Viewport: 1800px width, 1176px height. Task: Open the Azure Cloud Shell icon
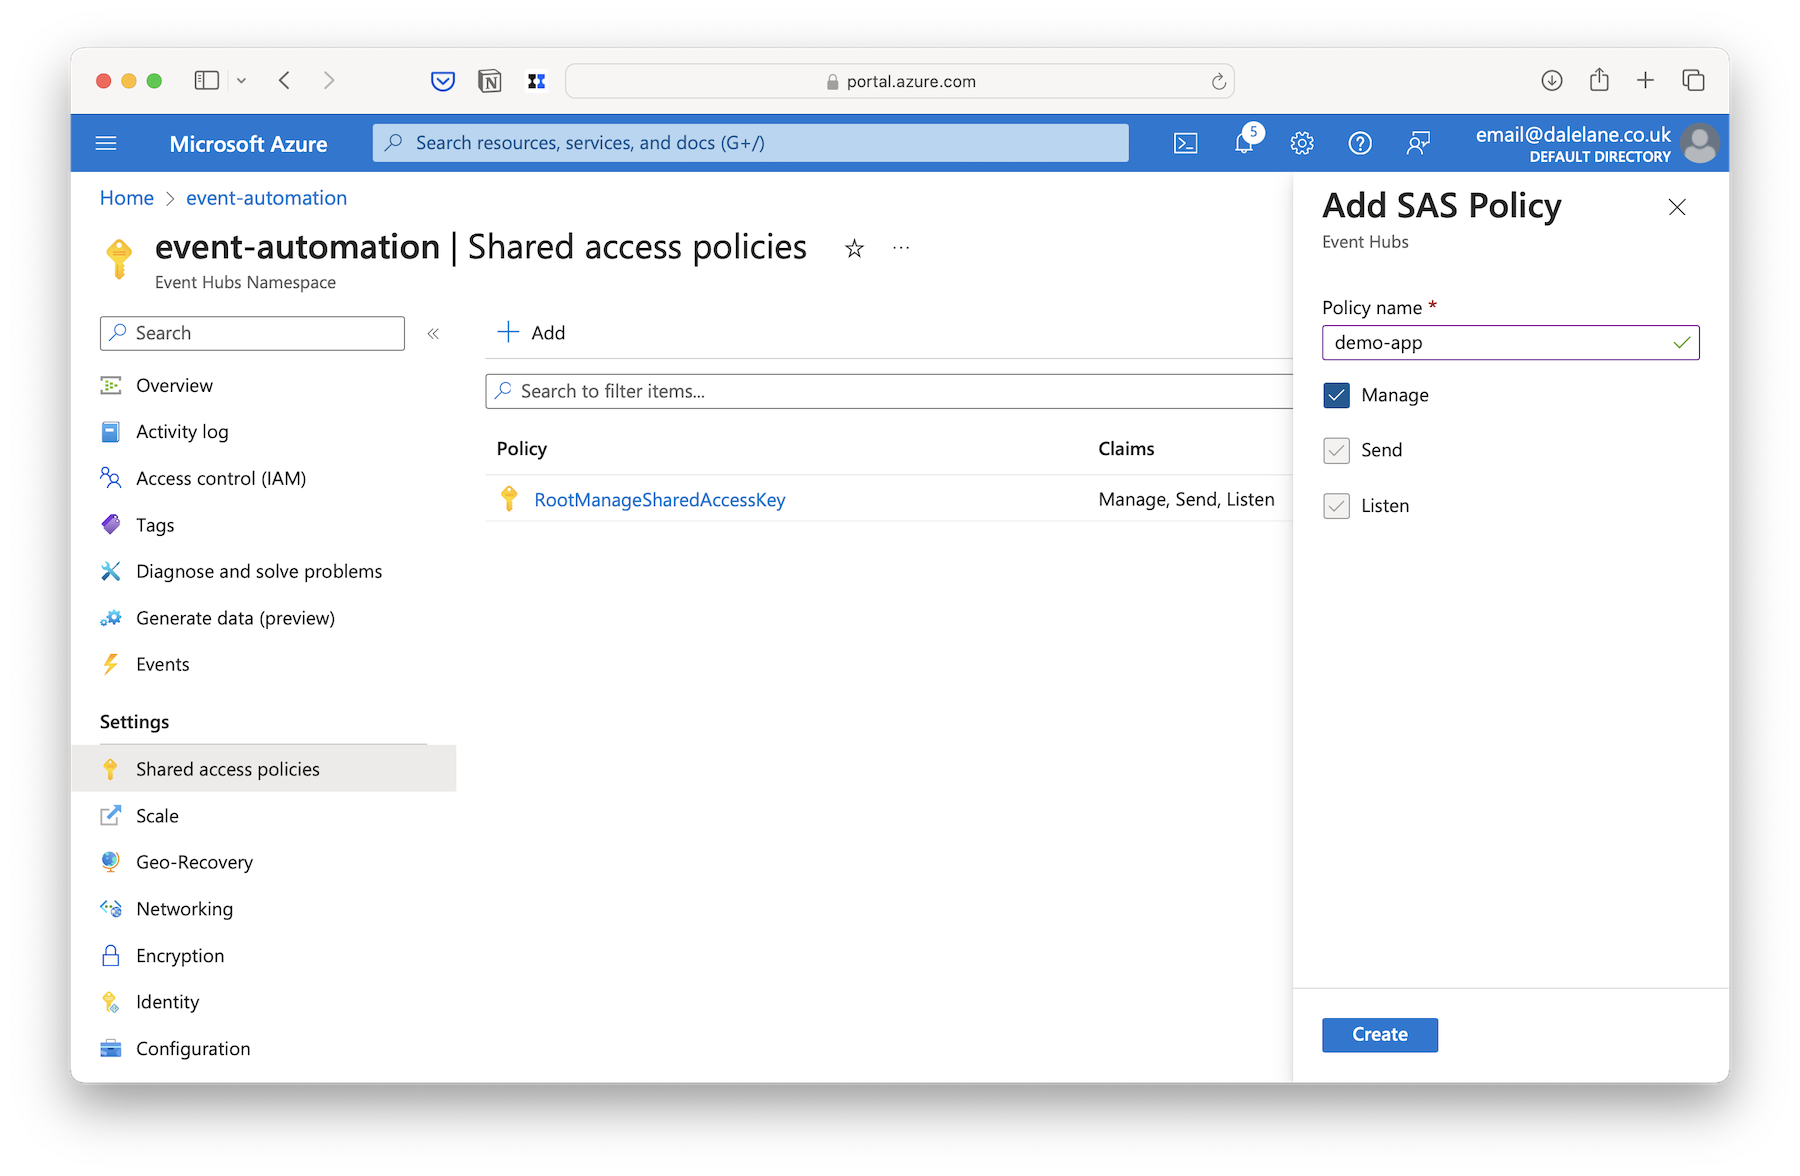(x=1185, y=143)
